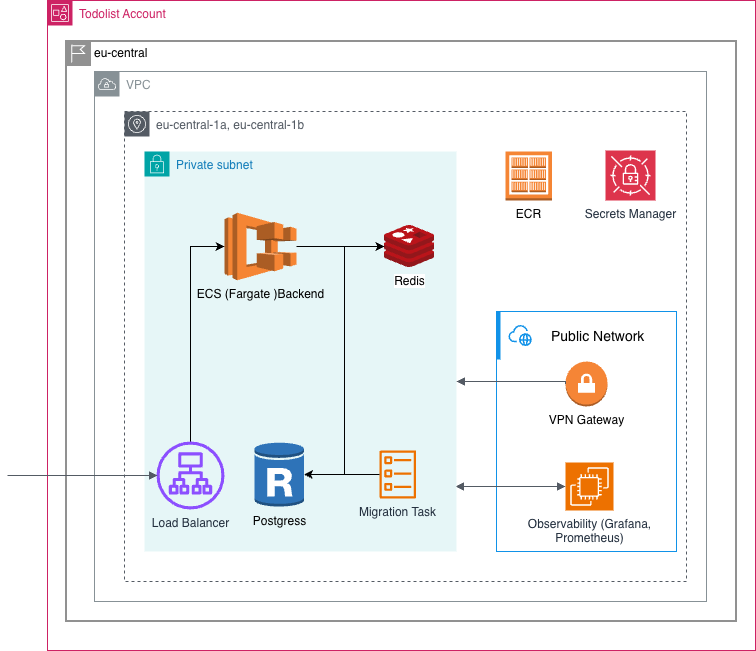Select the 'Public Network' title
The width and height of the screenshot is (756, 651).
click(597, 336)
